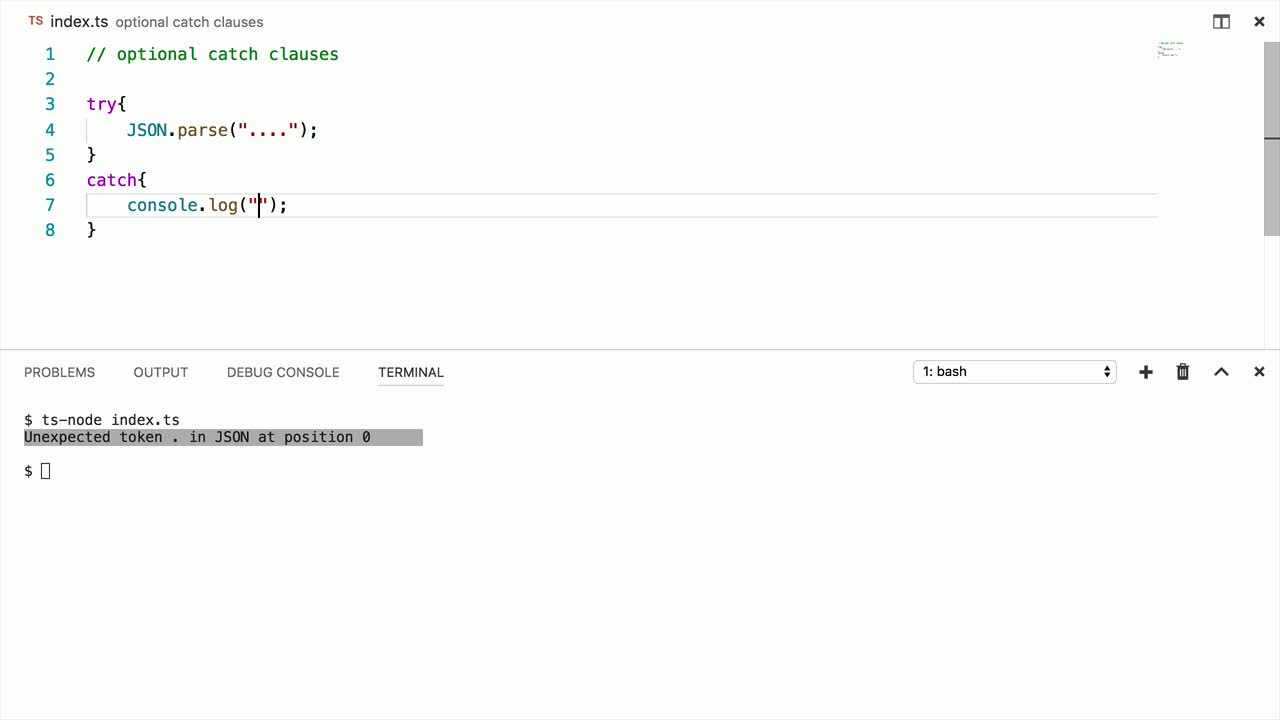Click the '$ ts-node index.ts' command line
1280x720 pixels.
pyautogui.click(x=102, y=420)
